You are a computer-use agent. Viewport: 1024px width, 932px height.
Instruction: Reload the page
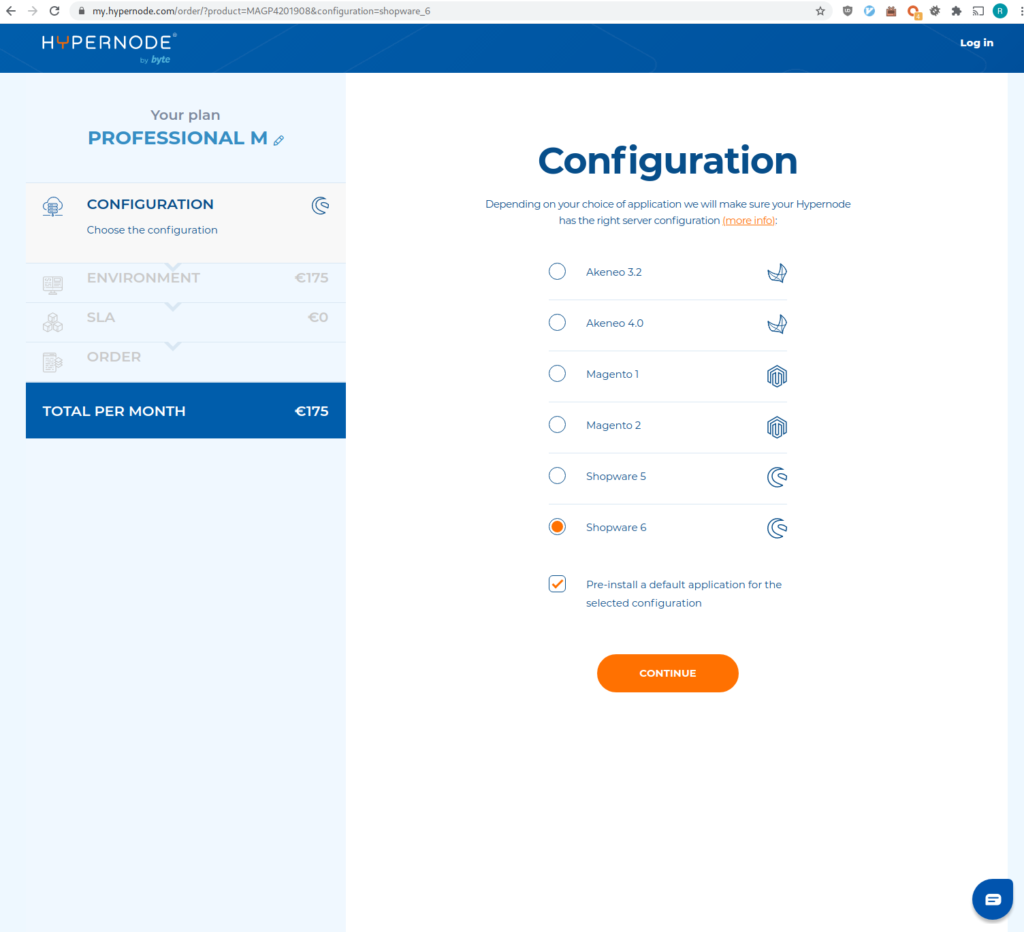pyautogui.click(x=55, y=11)
